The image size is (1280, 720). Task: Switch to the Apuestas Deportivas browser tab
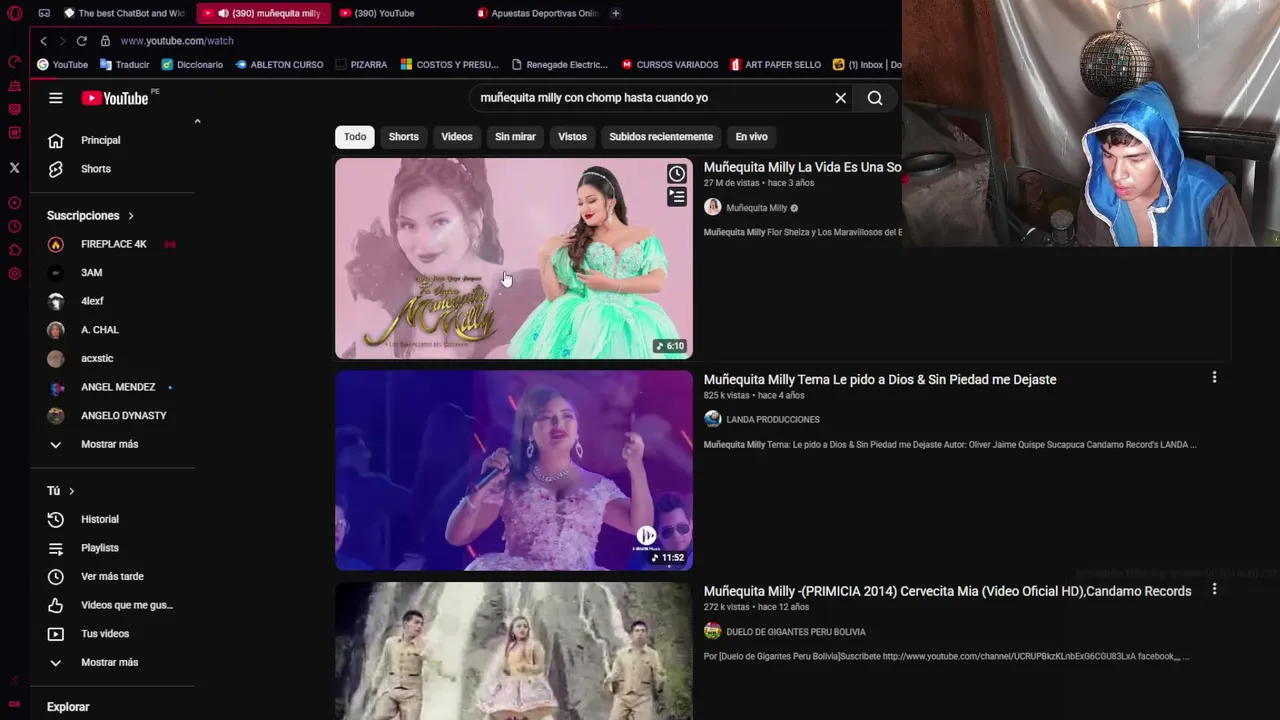click(x=537, y=13)
